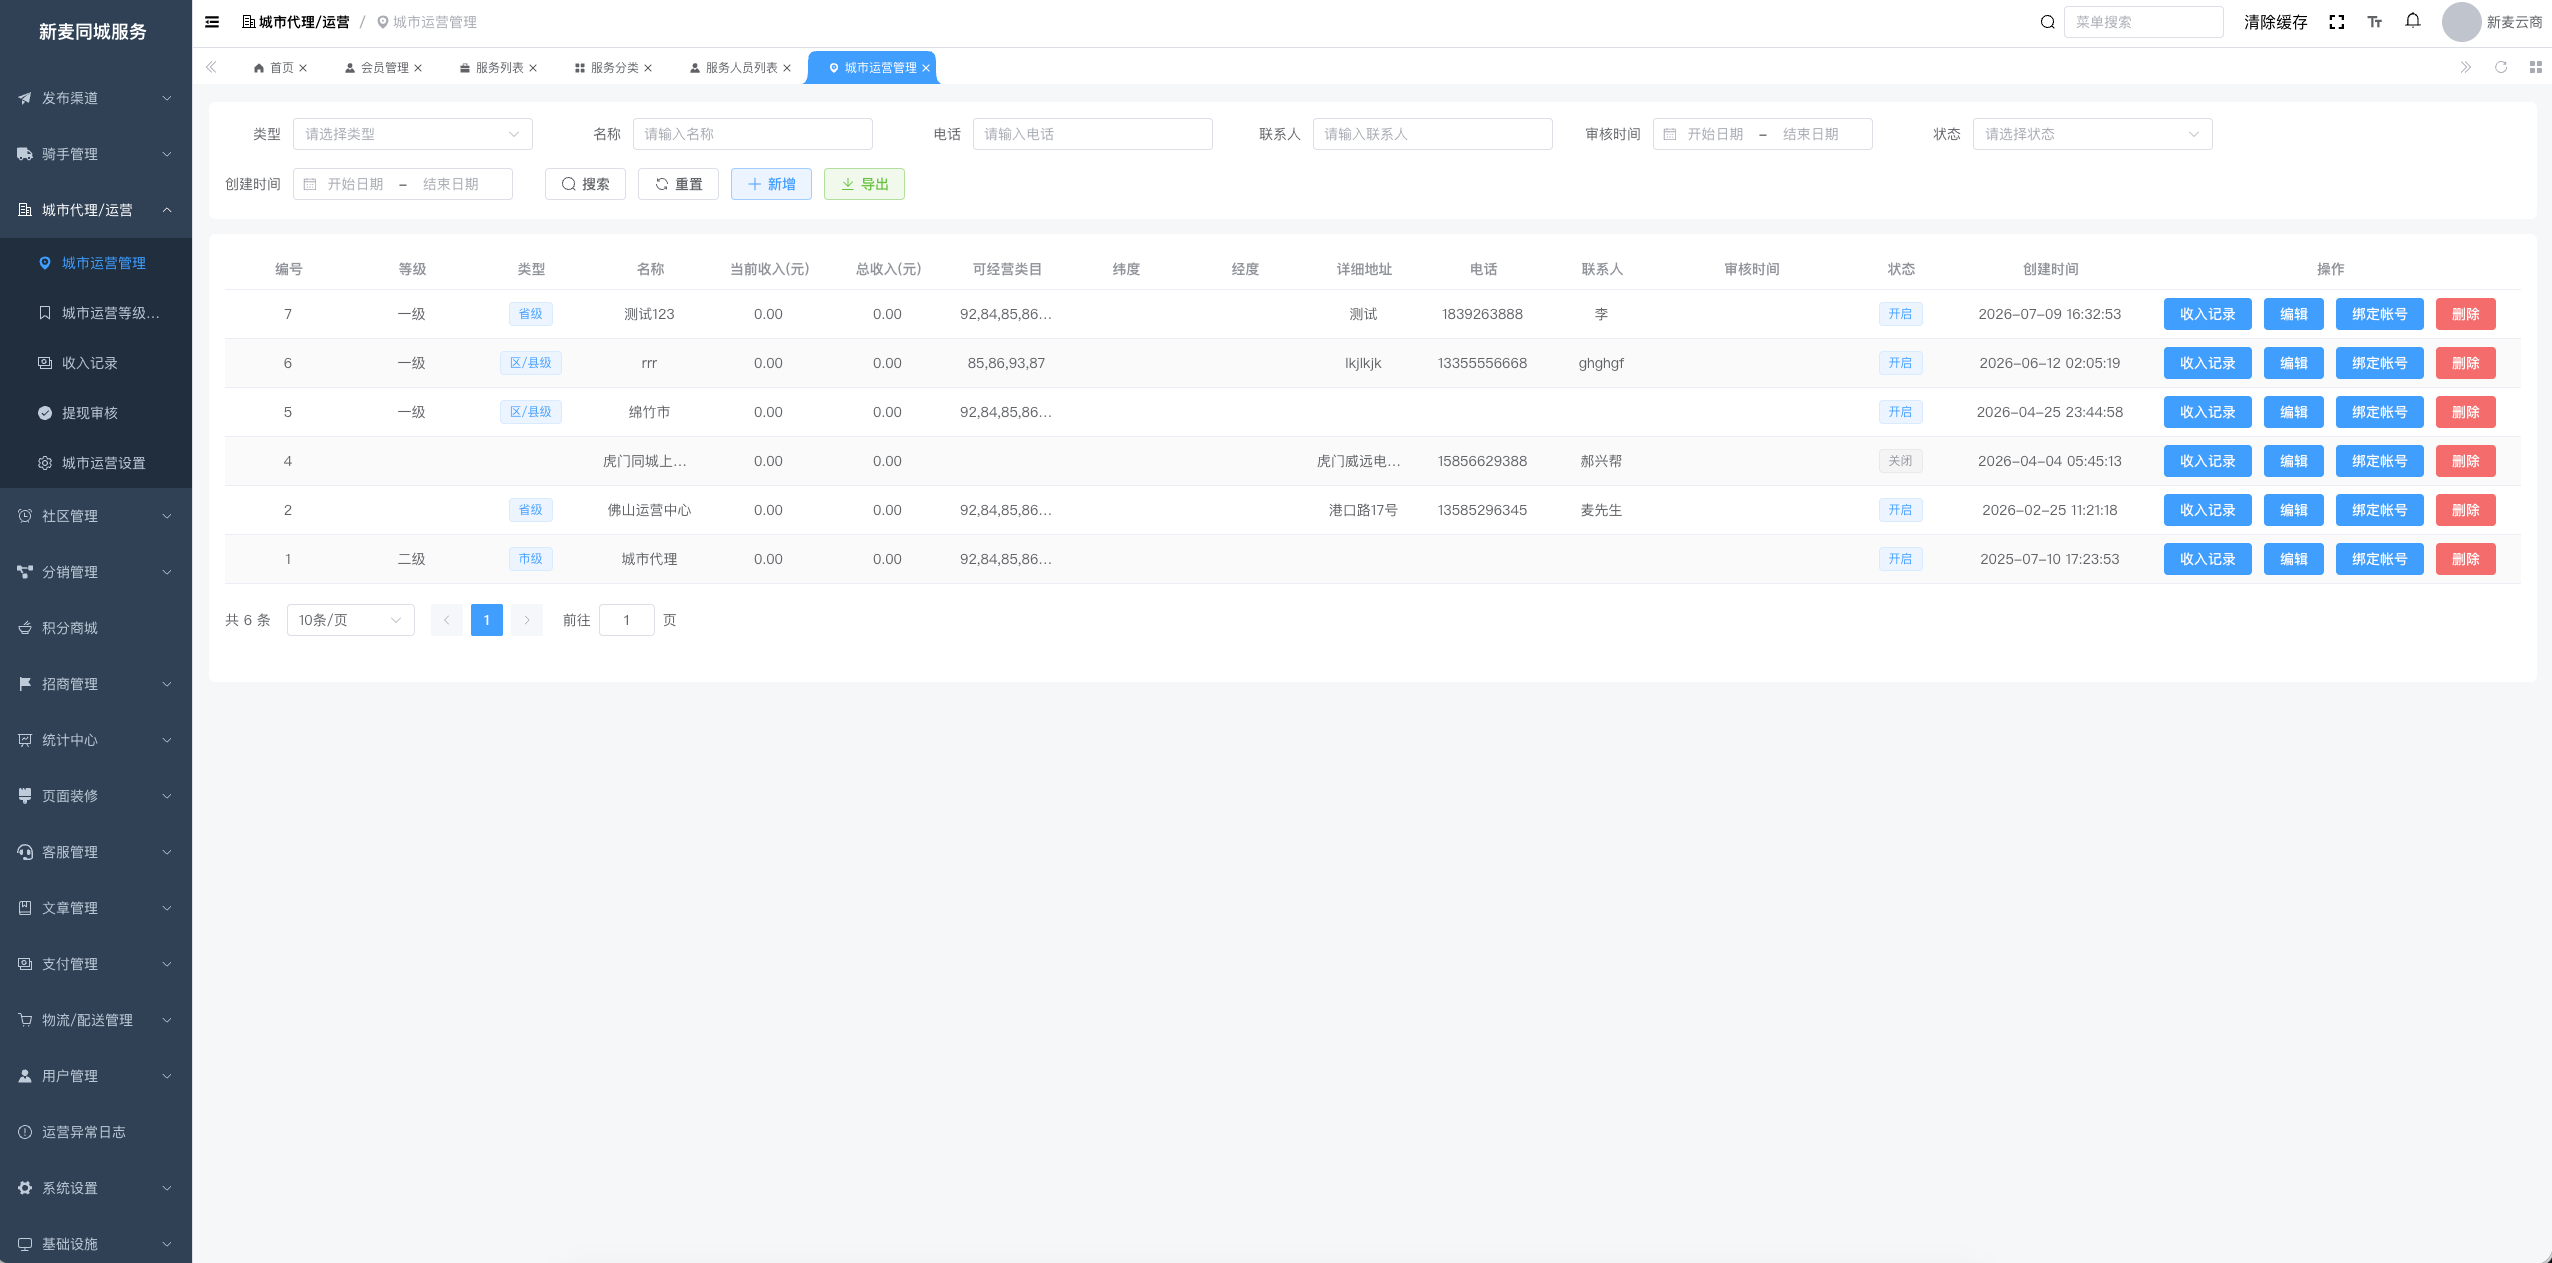
Task: Select pagination page 1
Action: (x=486, y=620)
